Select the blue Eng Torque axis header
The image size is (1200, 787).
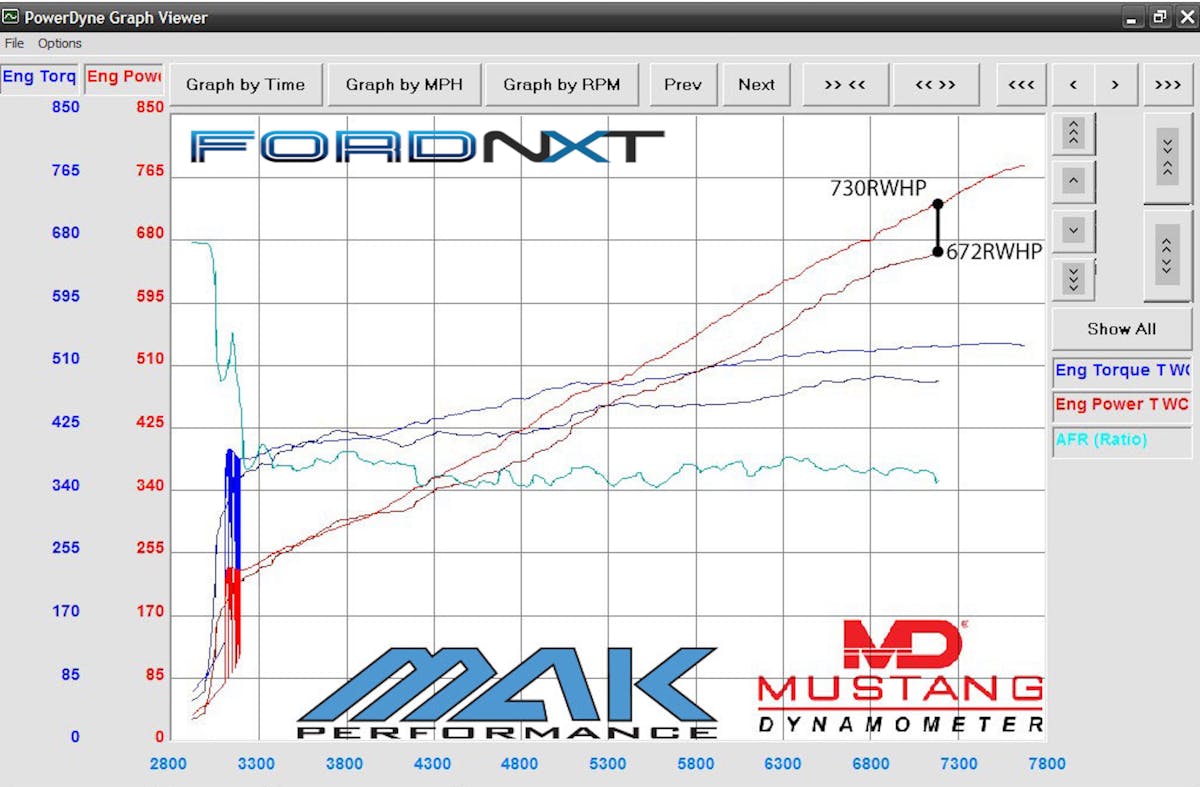pyautogui.click(x=40, y=78)
